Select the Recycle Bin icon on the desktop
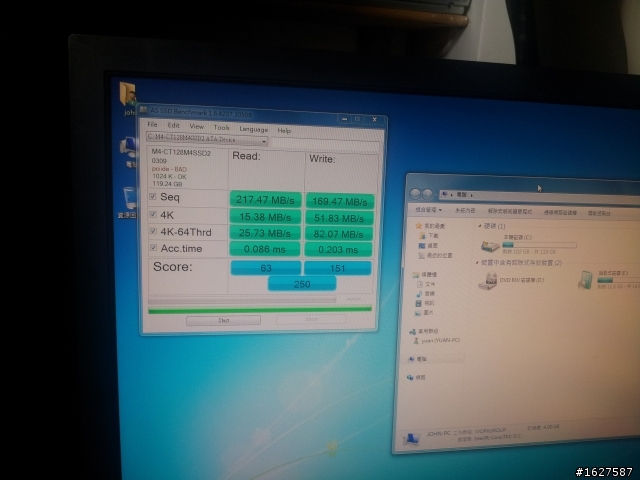The width and height of the screenshot is (640, 480). [129, 200]
